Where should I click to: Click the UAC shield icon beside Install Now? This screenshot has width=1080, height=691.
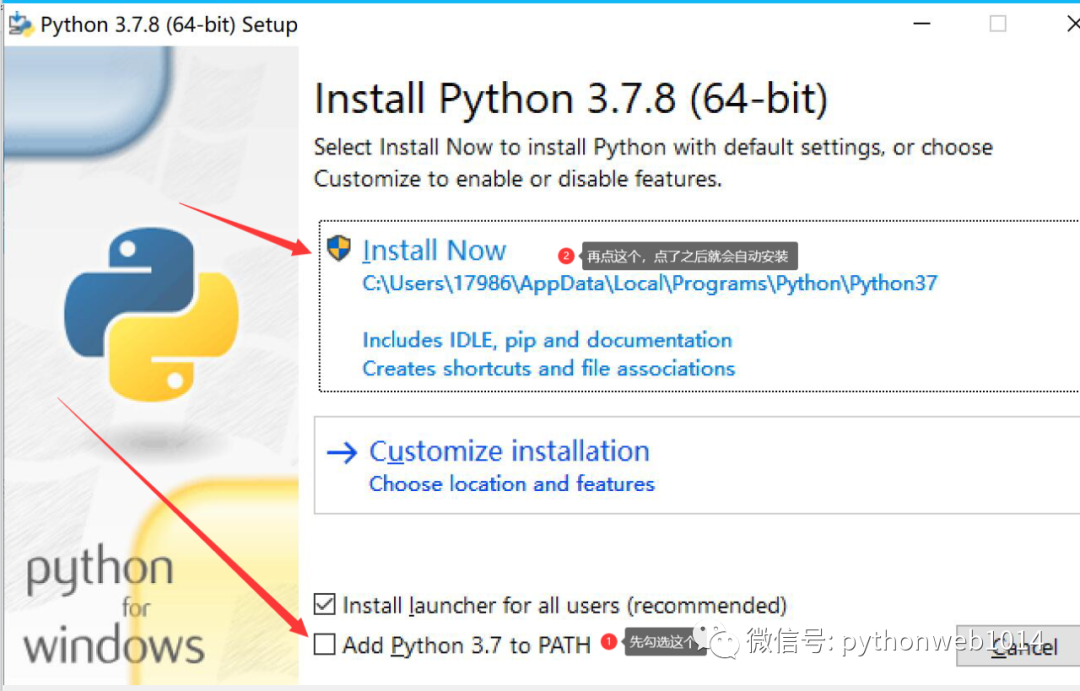[x=339, y=248]
